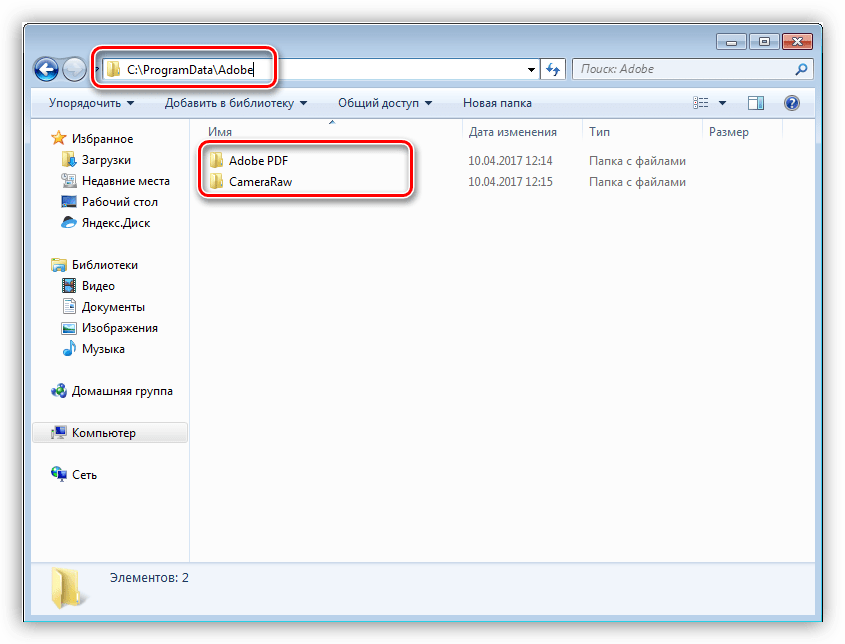Click the large folder icon in details pane
This screenshot has width=845, height=644.
coord(67,587)
